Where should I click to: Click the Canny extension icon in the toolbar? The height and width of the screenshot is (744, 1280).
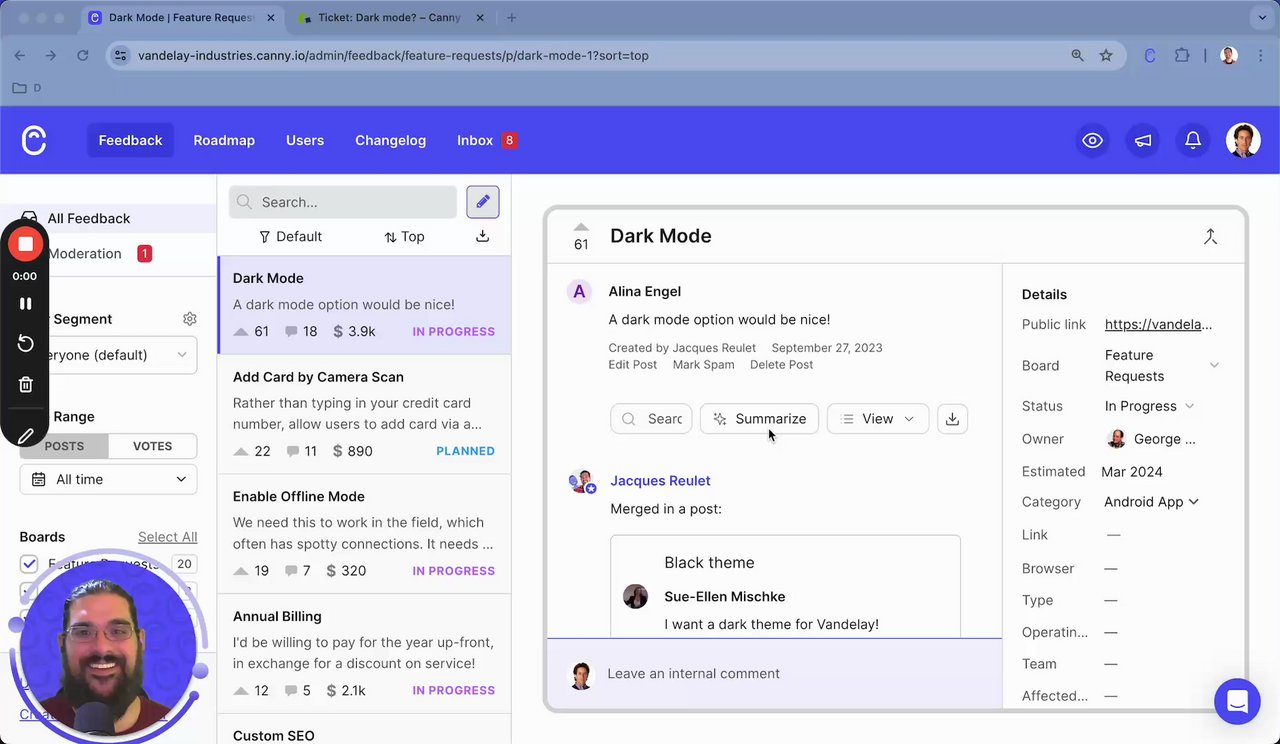click(1150, 55)
